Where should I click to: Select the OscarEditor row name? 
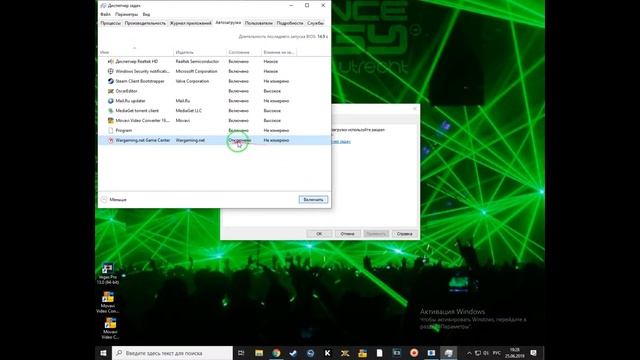[x=127, y=91]
